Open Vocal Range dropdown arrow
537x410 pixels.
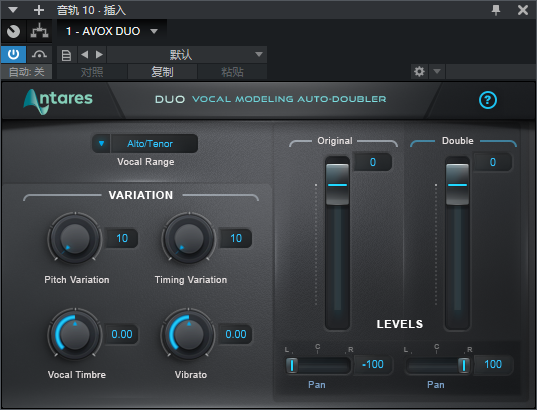click(x=101, y=144)
